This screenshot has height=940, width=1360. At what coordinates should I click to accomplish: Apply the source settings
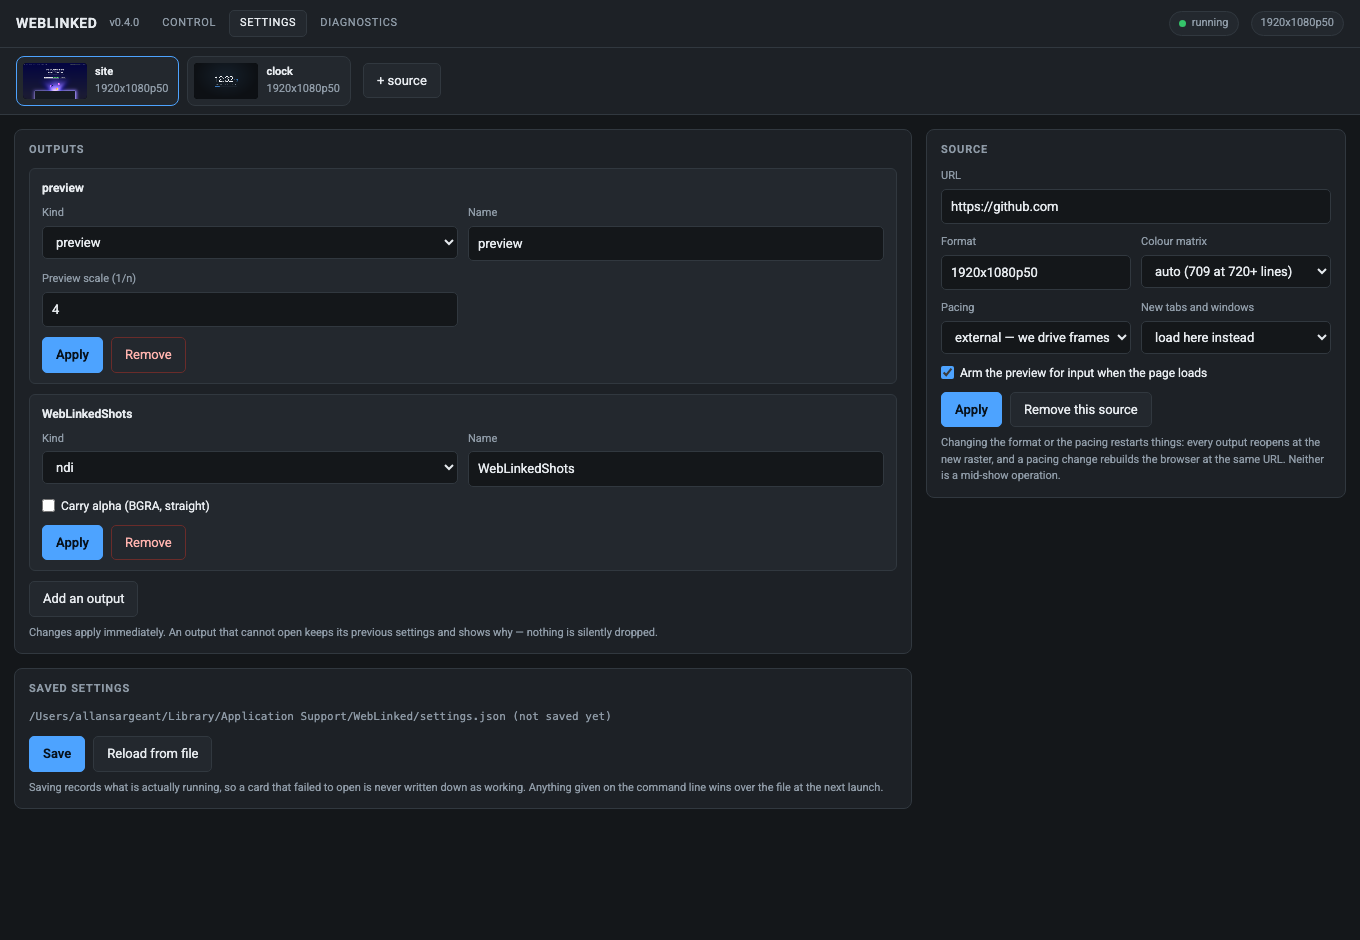coord(971,410)
